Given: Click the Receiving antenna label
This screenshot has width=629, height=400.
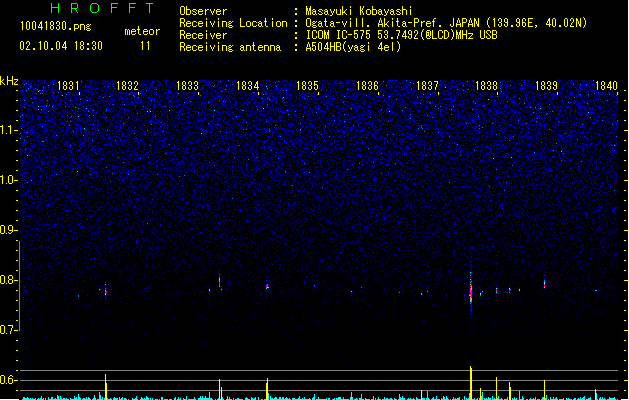Looking at the screenshot, I should tap(230, 47).
